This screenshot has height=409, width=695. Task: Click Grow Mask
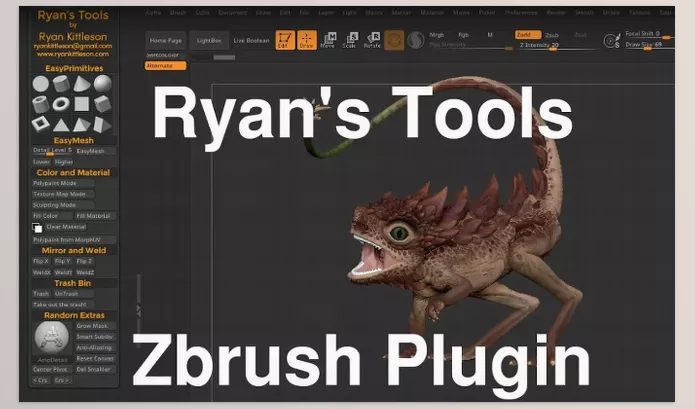coord(95,326)
